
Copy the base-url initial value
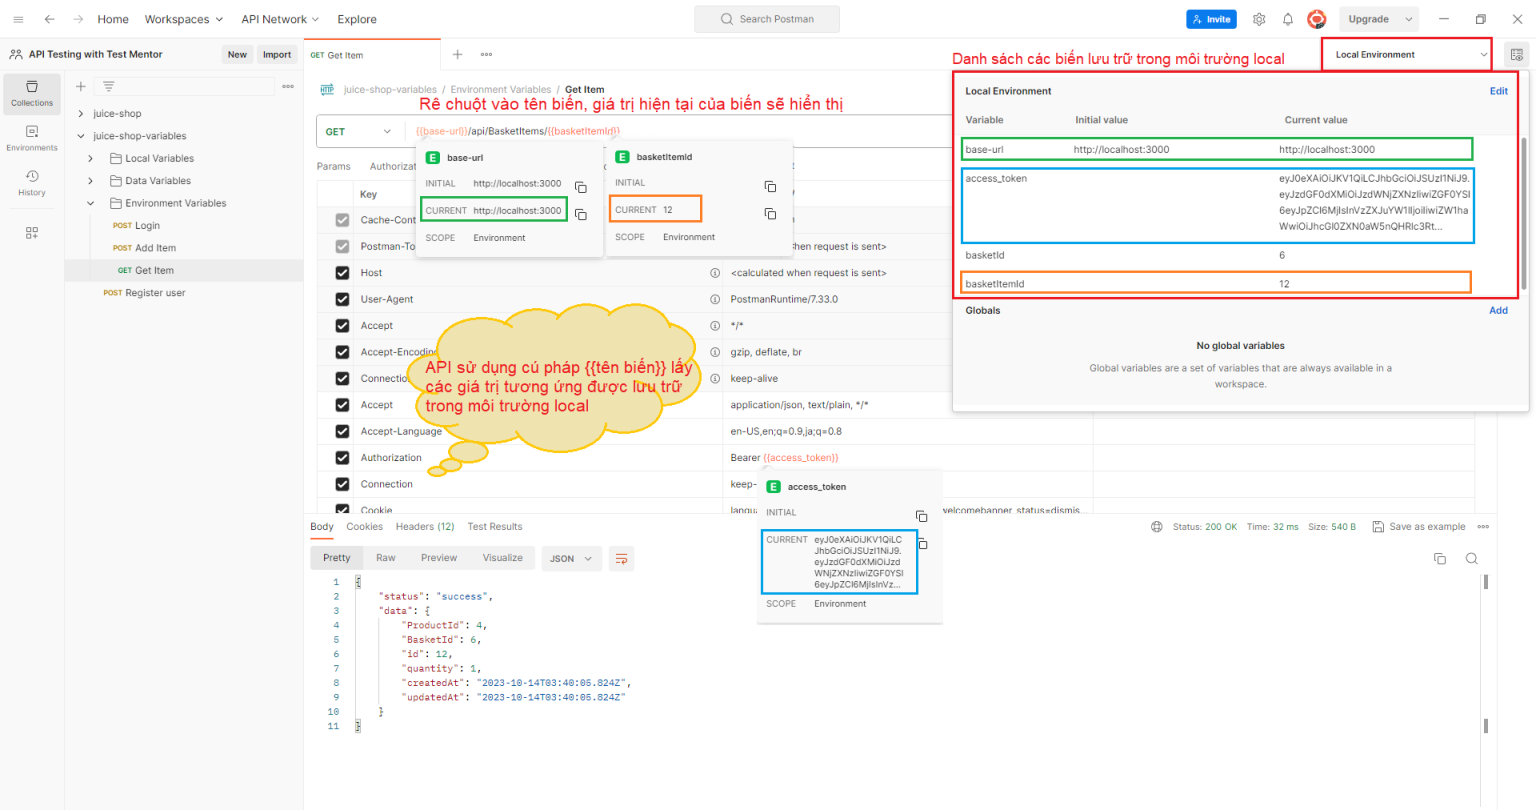[580, 187]
